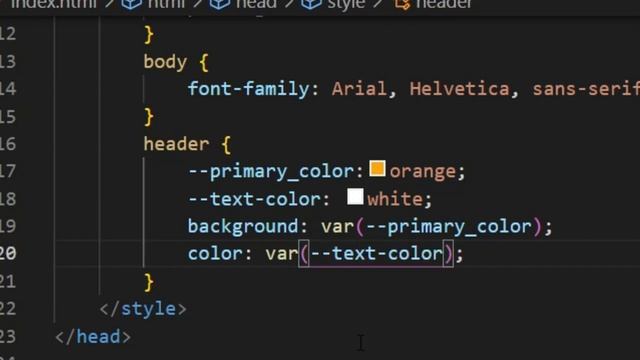
Task: Click the 'white' value text
Action: [395, 199]
